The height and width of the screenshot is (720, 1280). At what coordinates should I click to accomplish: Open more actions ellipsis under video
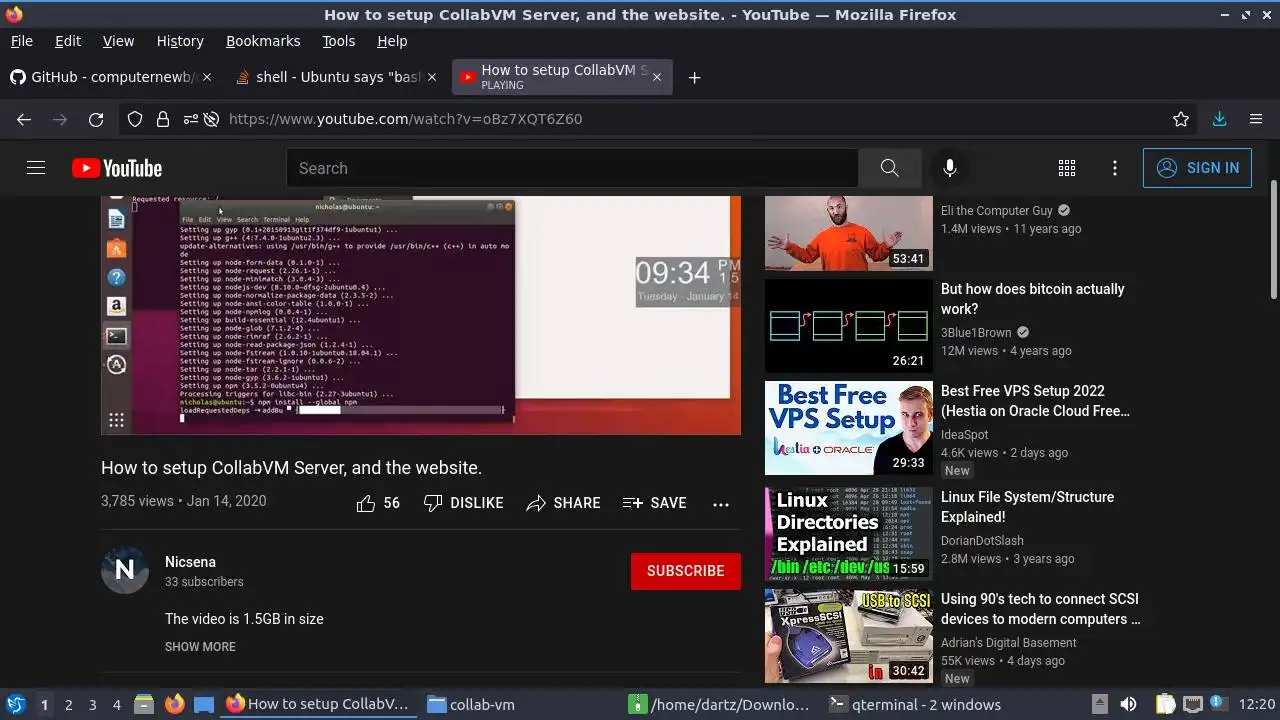[x=721, y=504]
